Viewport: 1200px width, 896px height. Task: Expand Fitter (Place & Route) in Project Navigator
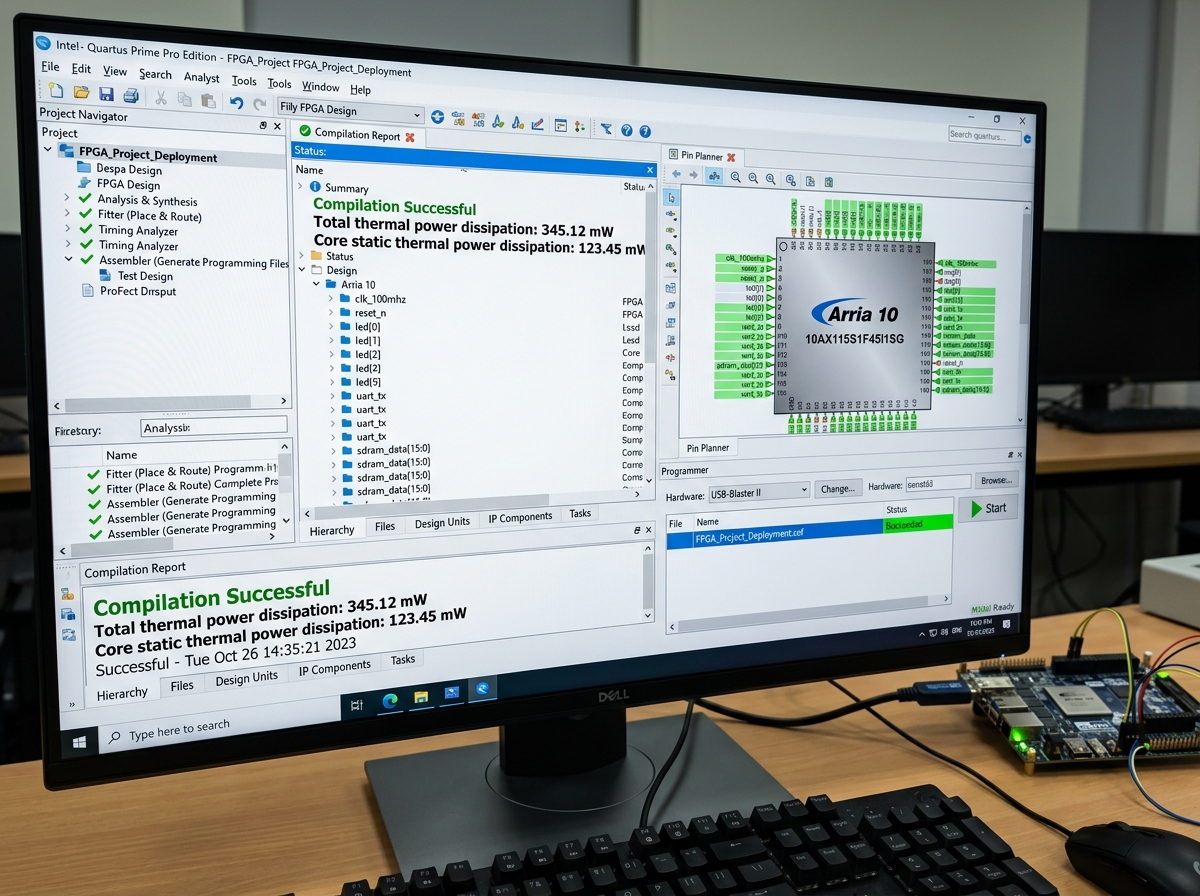(68, 214)
